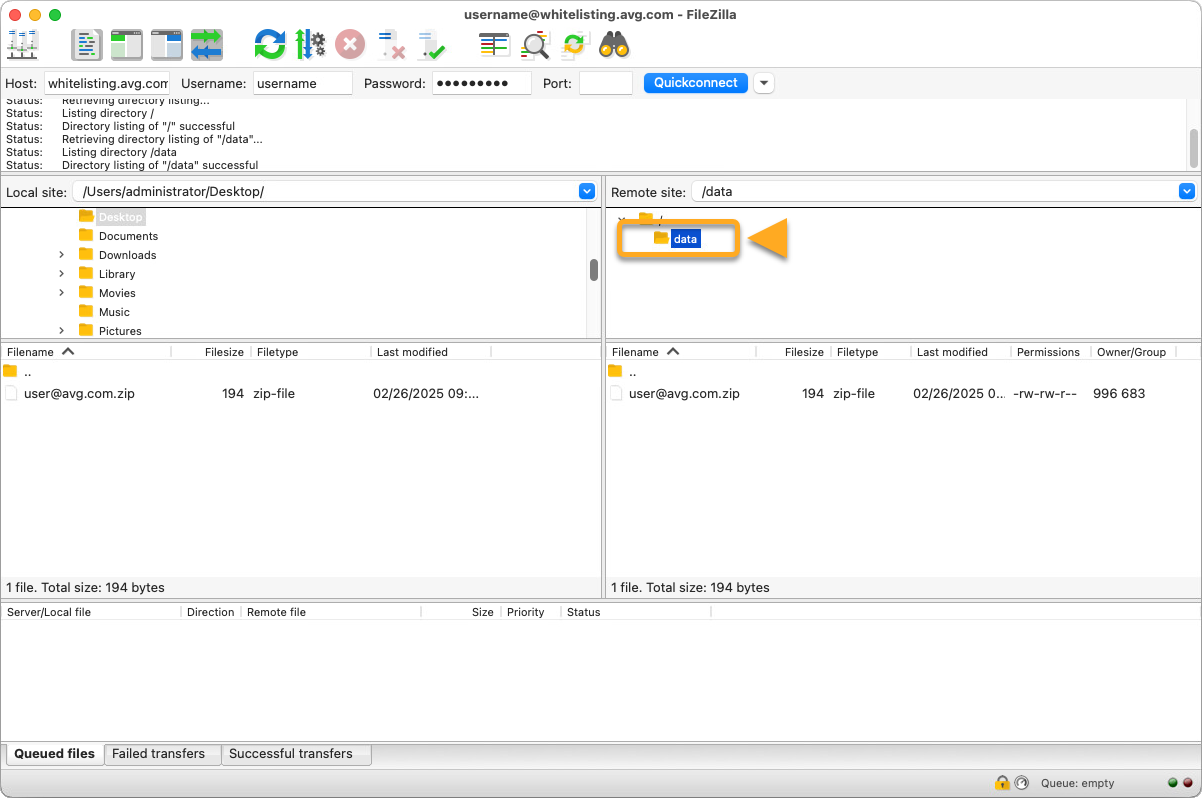1202x798 pixels.
Task: Open directory listing filters icon
Action: (494, 45)
